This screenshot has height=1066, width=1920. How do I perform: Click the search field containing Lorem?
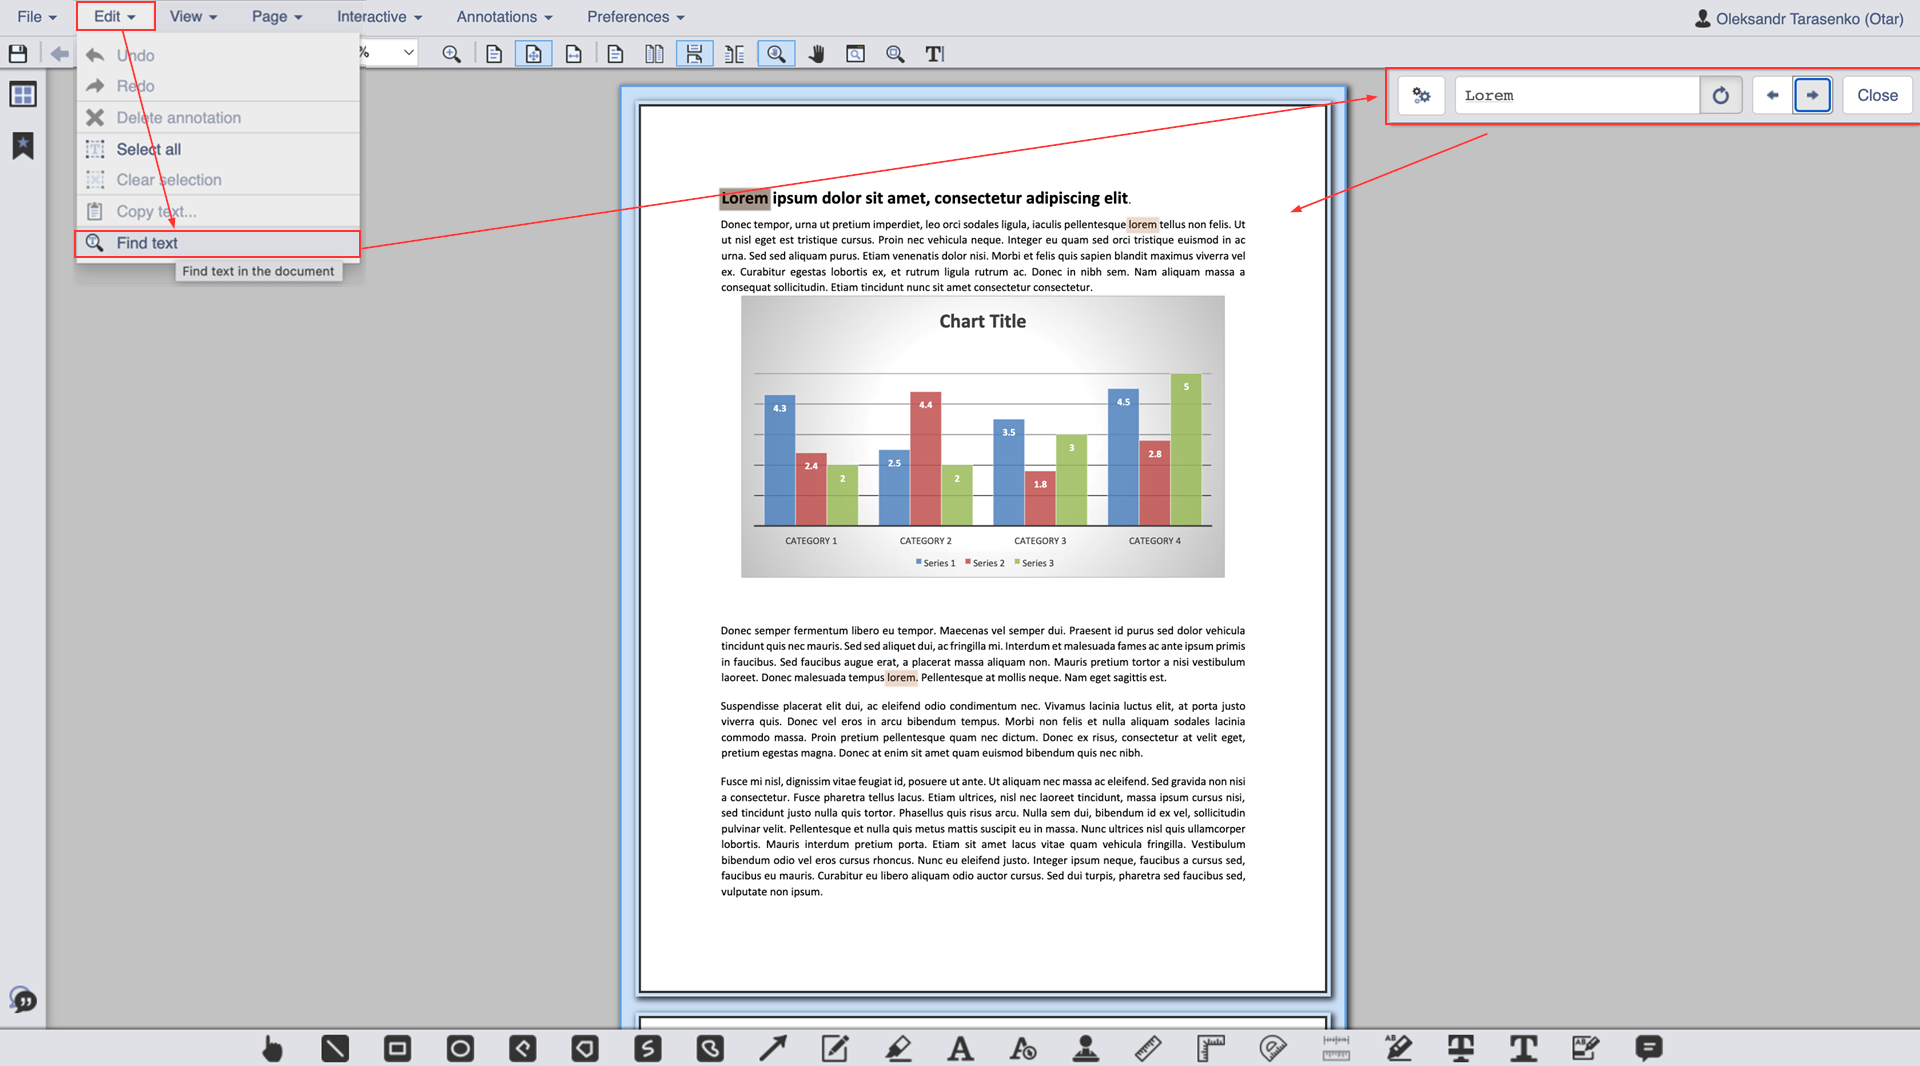[x=1576, y=96]
